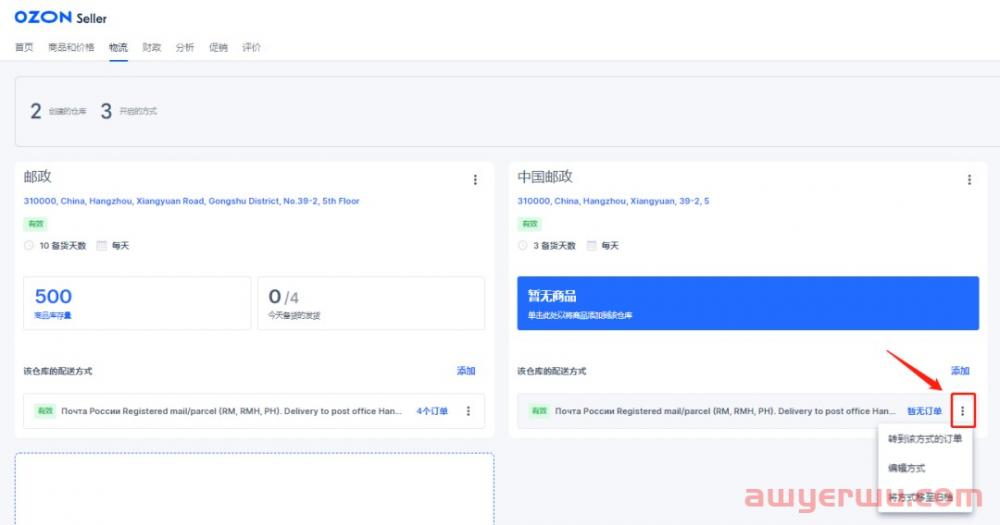The width and height of the screenshot is (1000, 525).
Task: Click 该仓库的配送方式 heading in 中国邮政 card
Action: click(552, 371)
